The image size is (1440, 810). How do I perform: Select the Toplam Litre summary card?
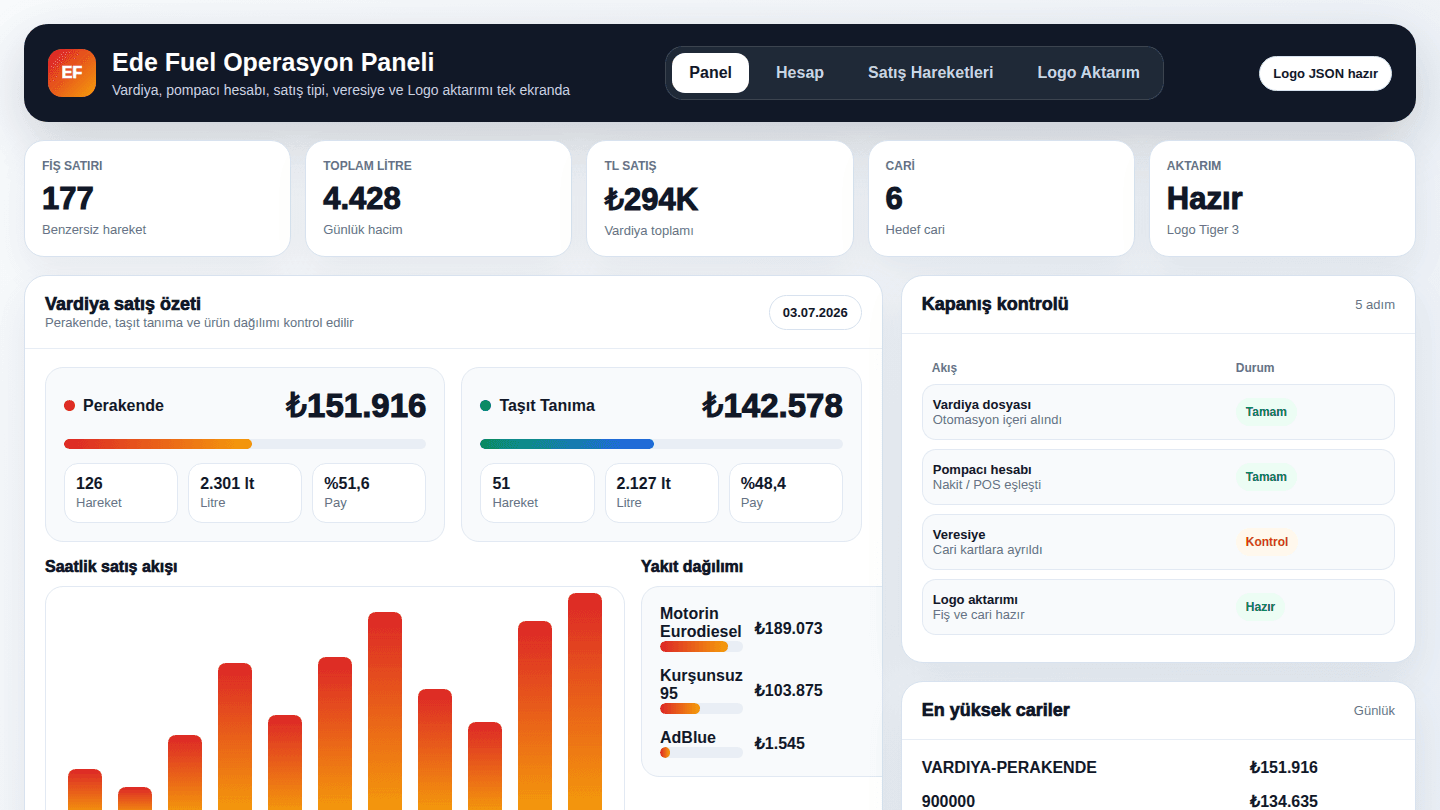pyautogui.click(x=438, y=199)
